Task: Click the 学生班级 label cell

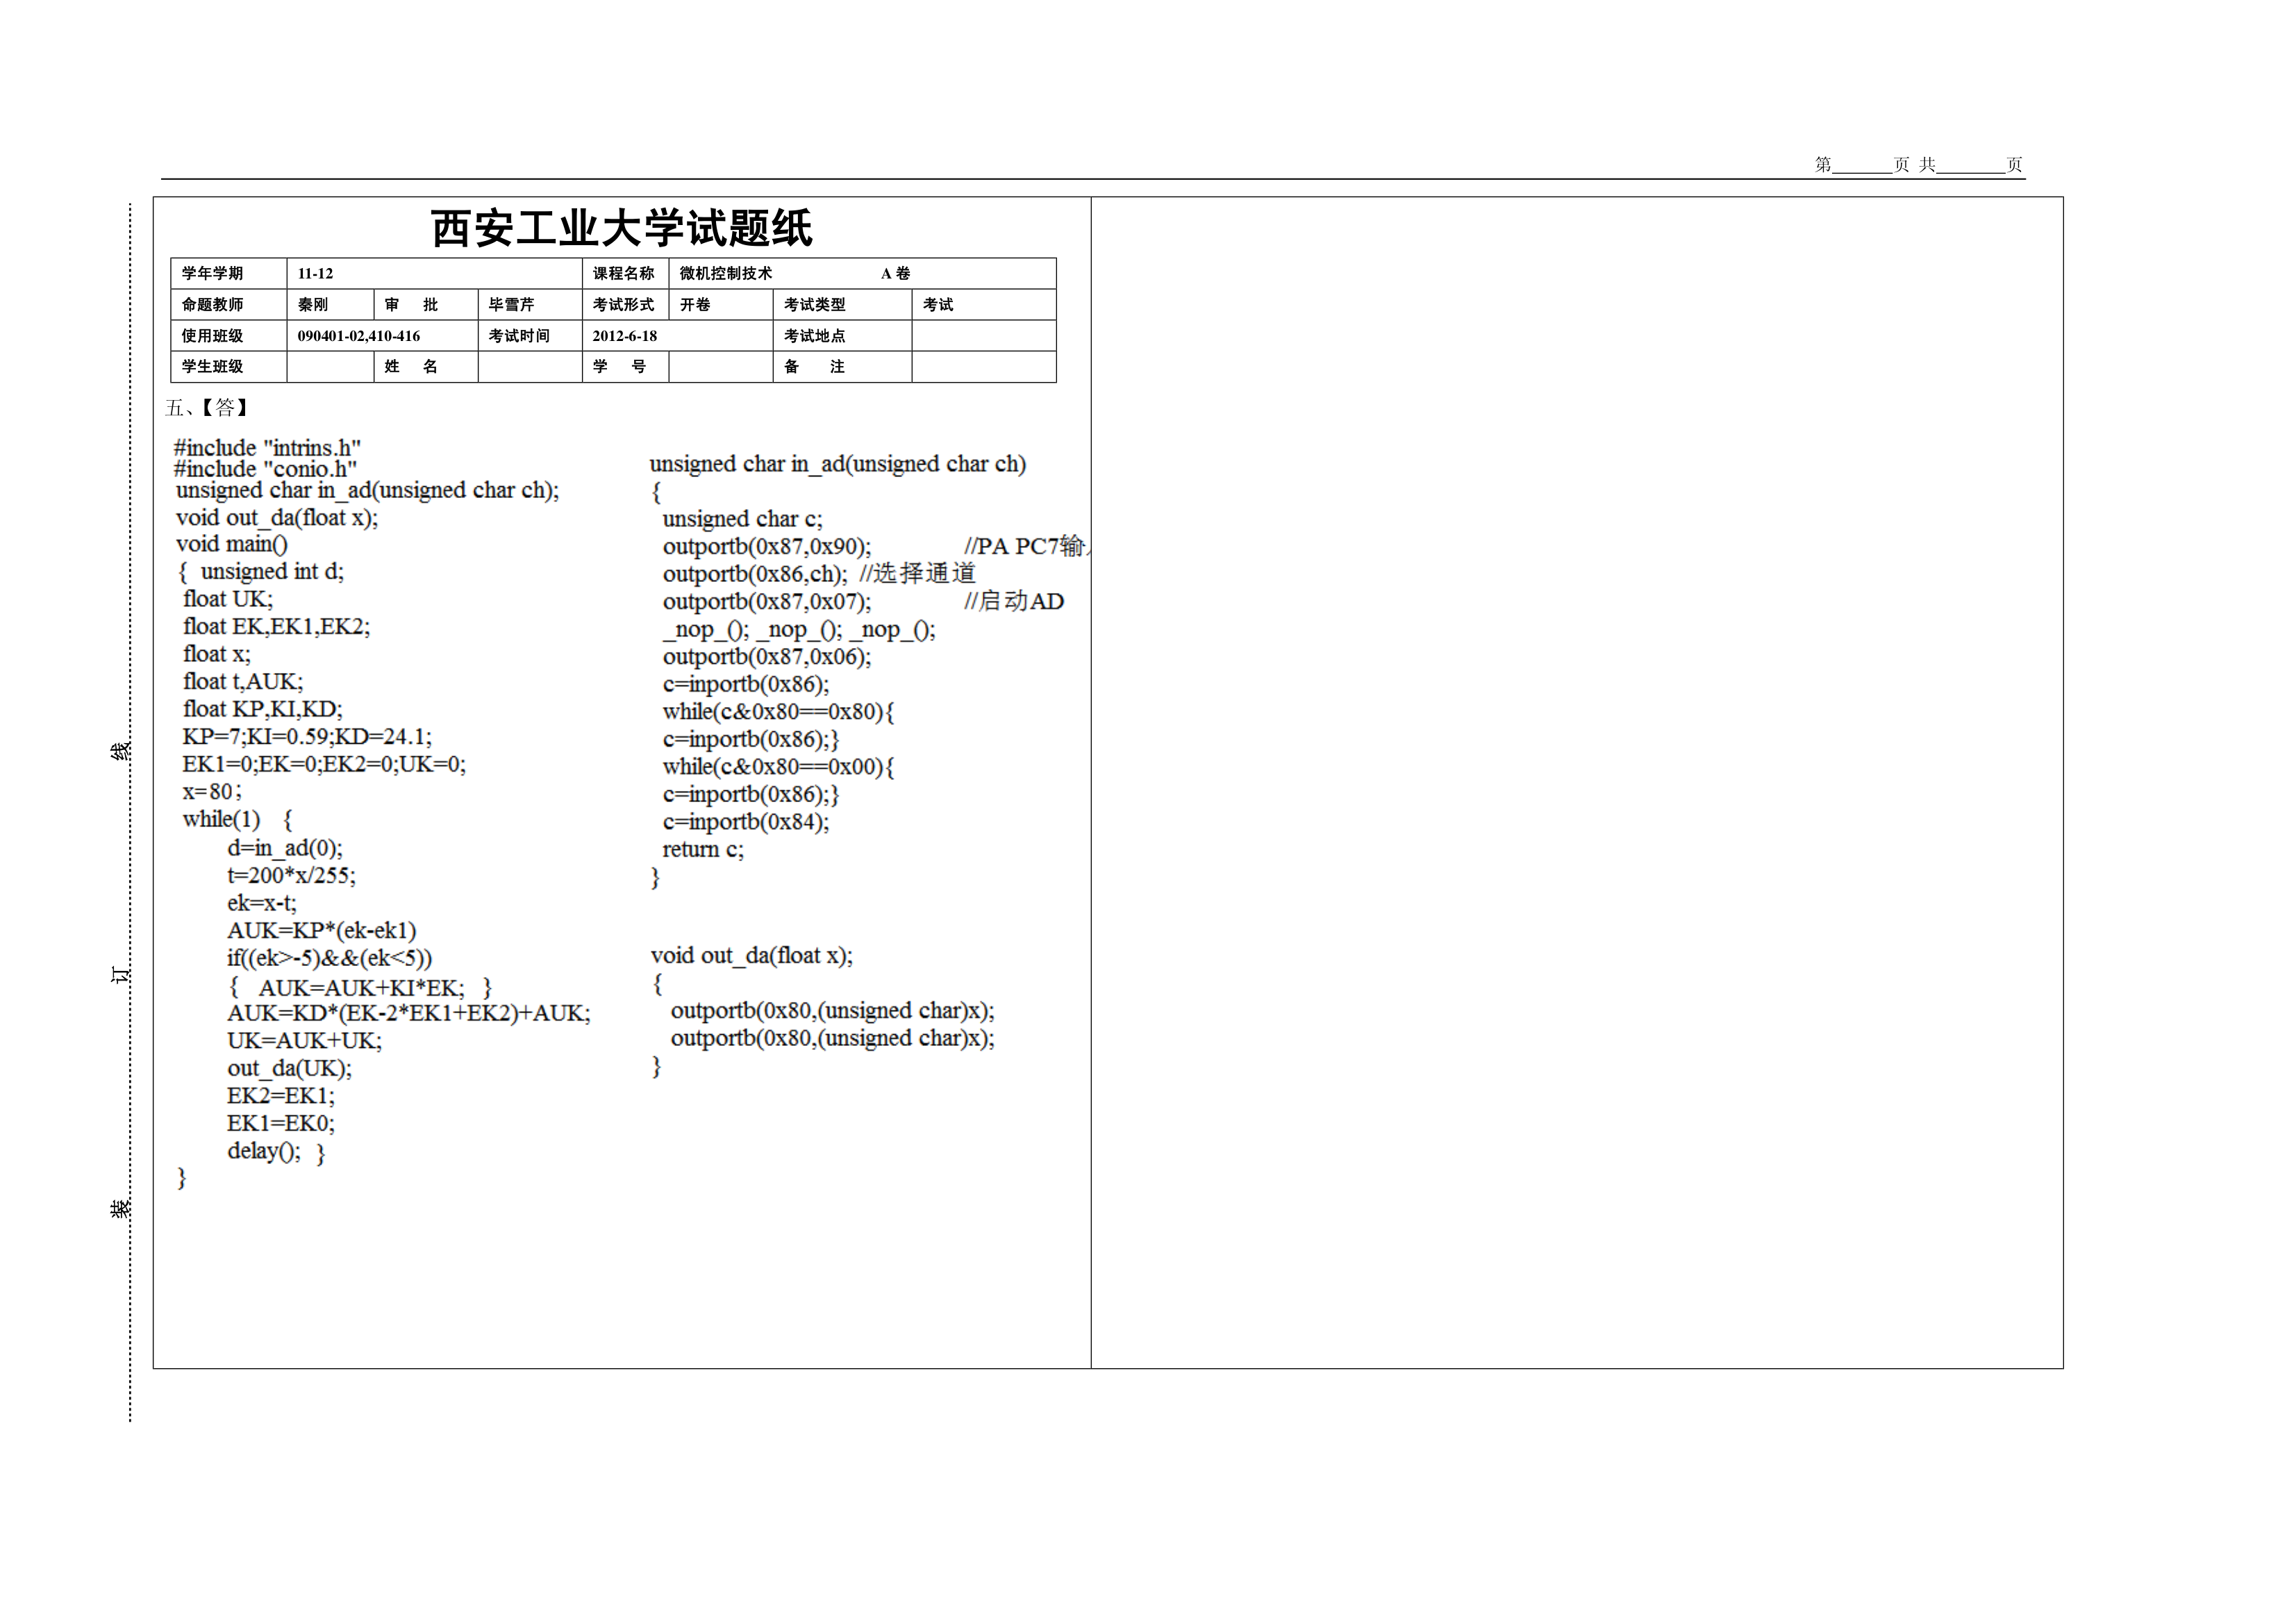Action: (229, 366)
